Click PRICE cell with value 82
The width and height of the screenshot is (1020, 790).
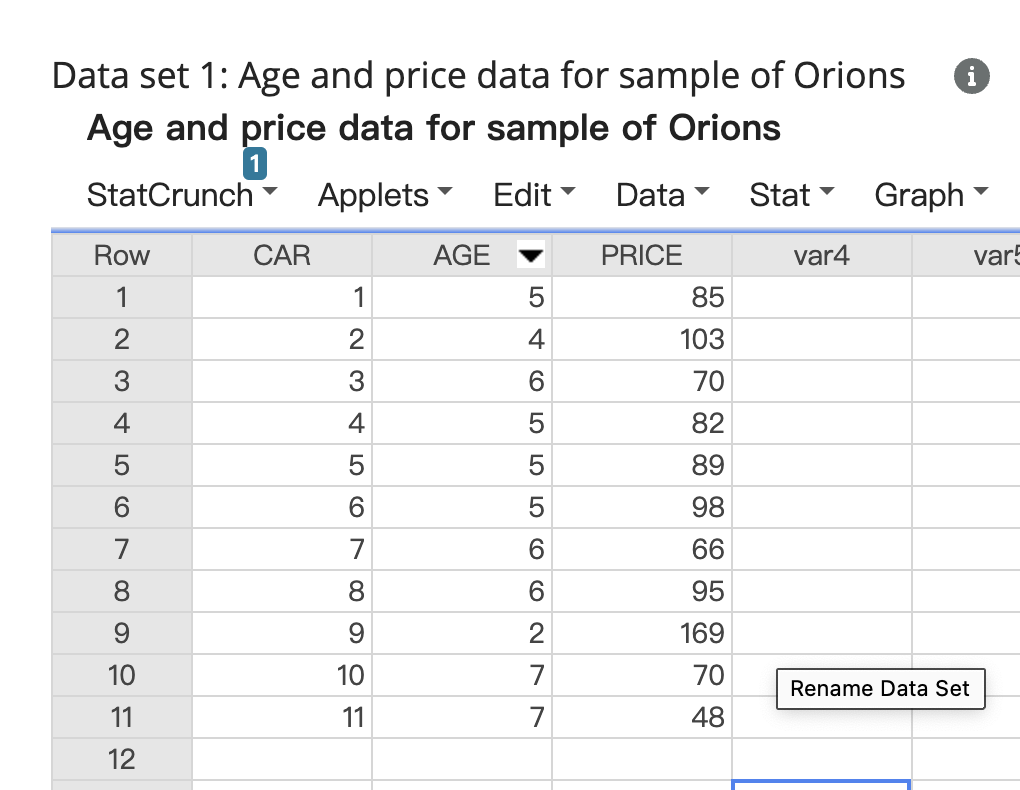[641, 423]
